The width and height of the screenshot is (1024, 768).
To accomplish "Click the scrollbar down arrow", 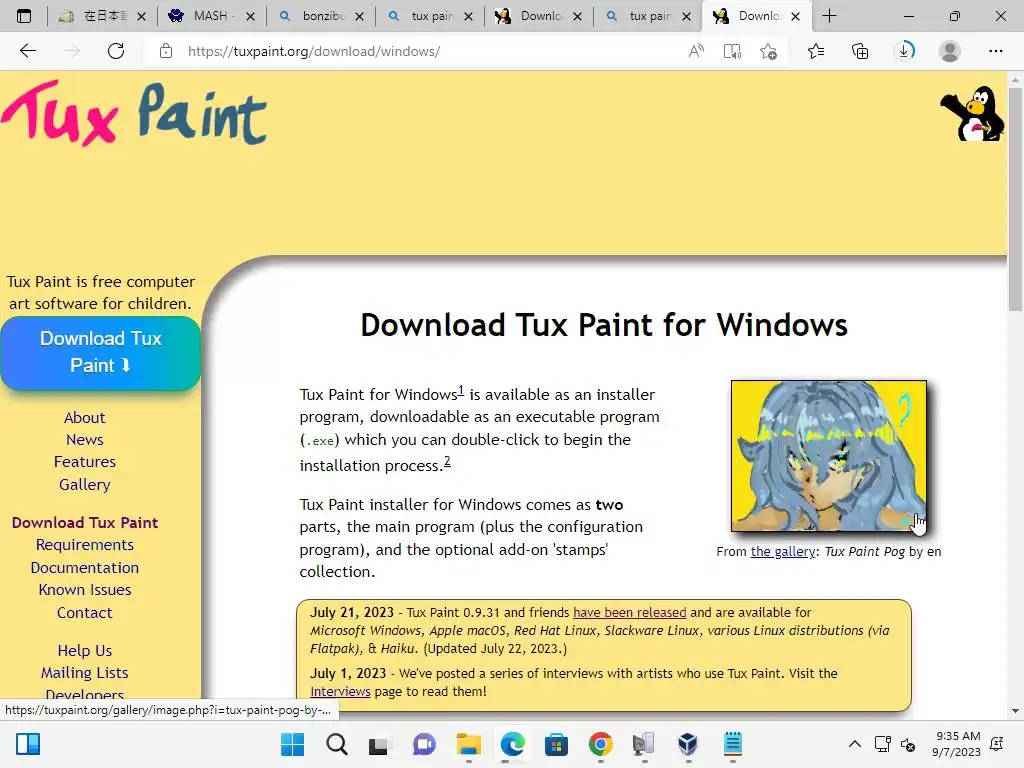I will coord(1015,711).
